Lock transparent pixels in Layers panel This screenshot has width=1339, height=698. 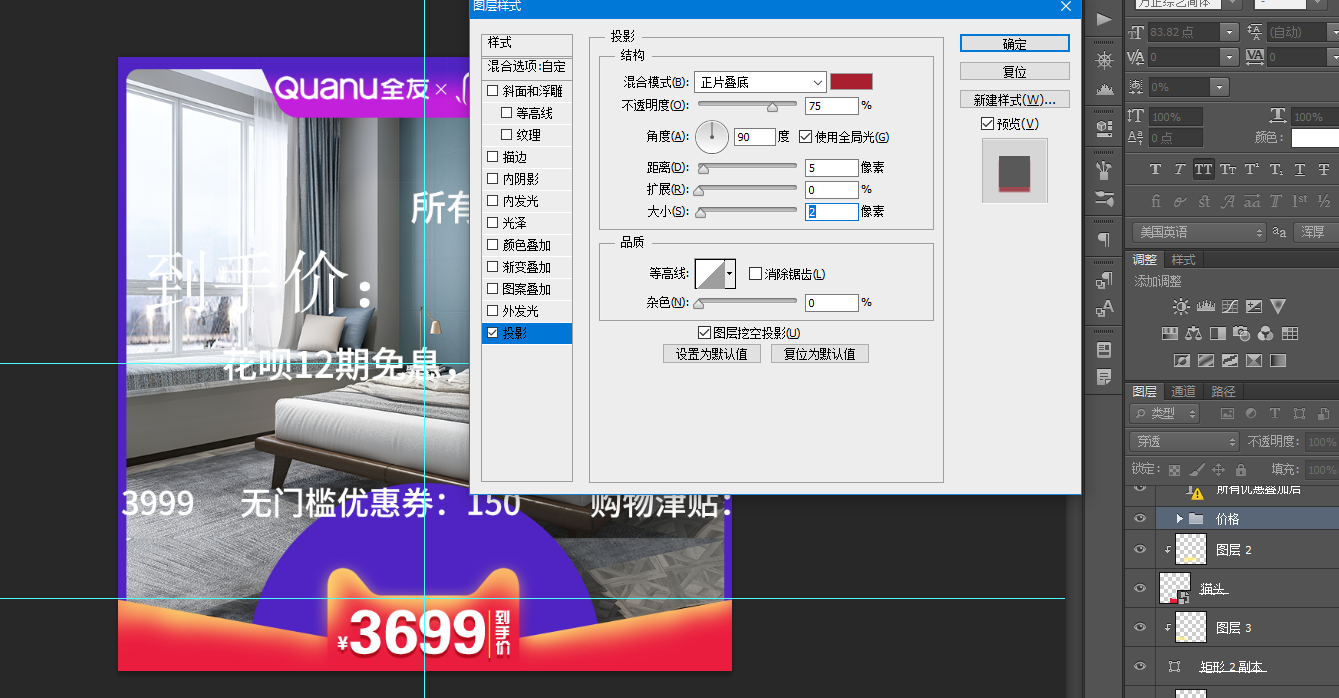click(x=1174, y=469)
